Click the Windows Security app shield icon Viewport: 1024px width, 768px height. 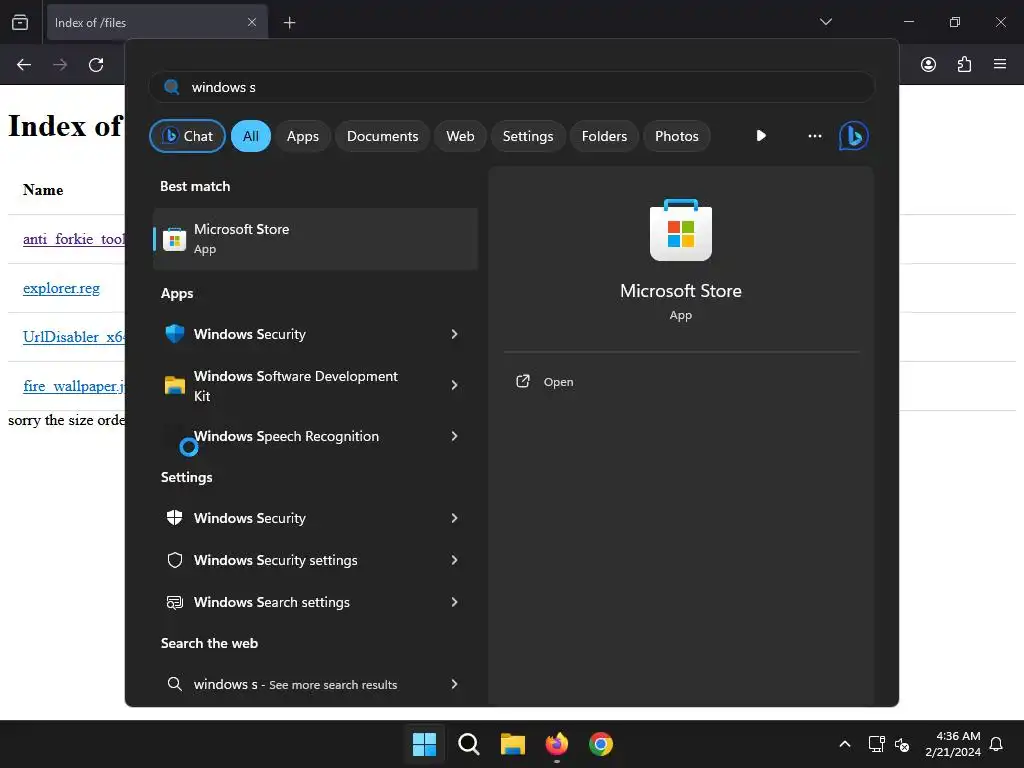pos(174,334)
